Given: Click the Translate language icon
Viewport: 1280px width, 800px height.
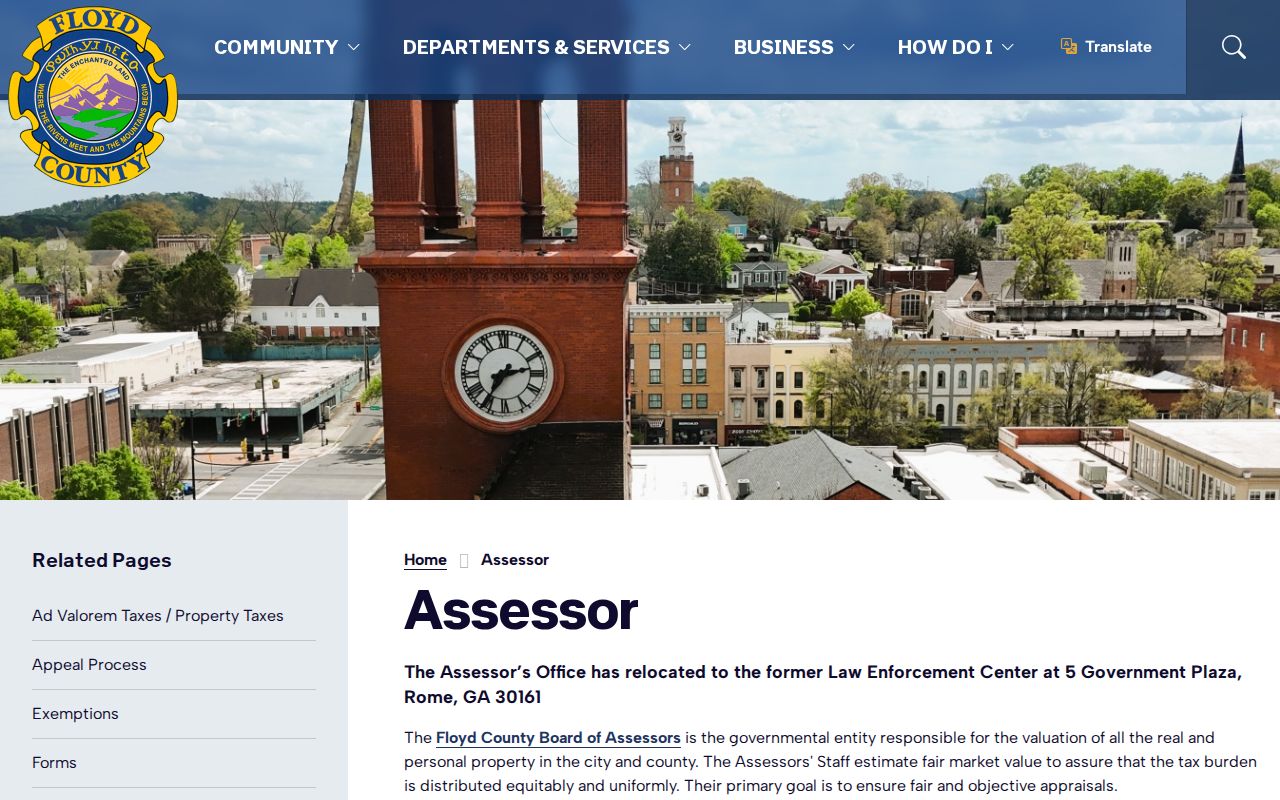Looking at the screenshot, I should [1069, 46].
